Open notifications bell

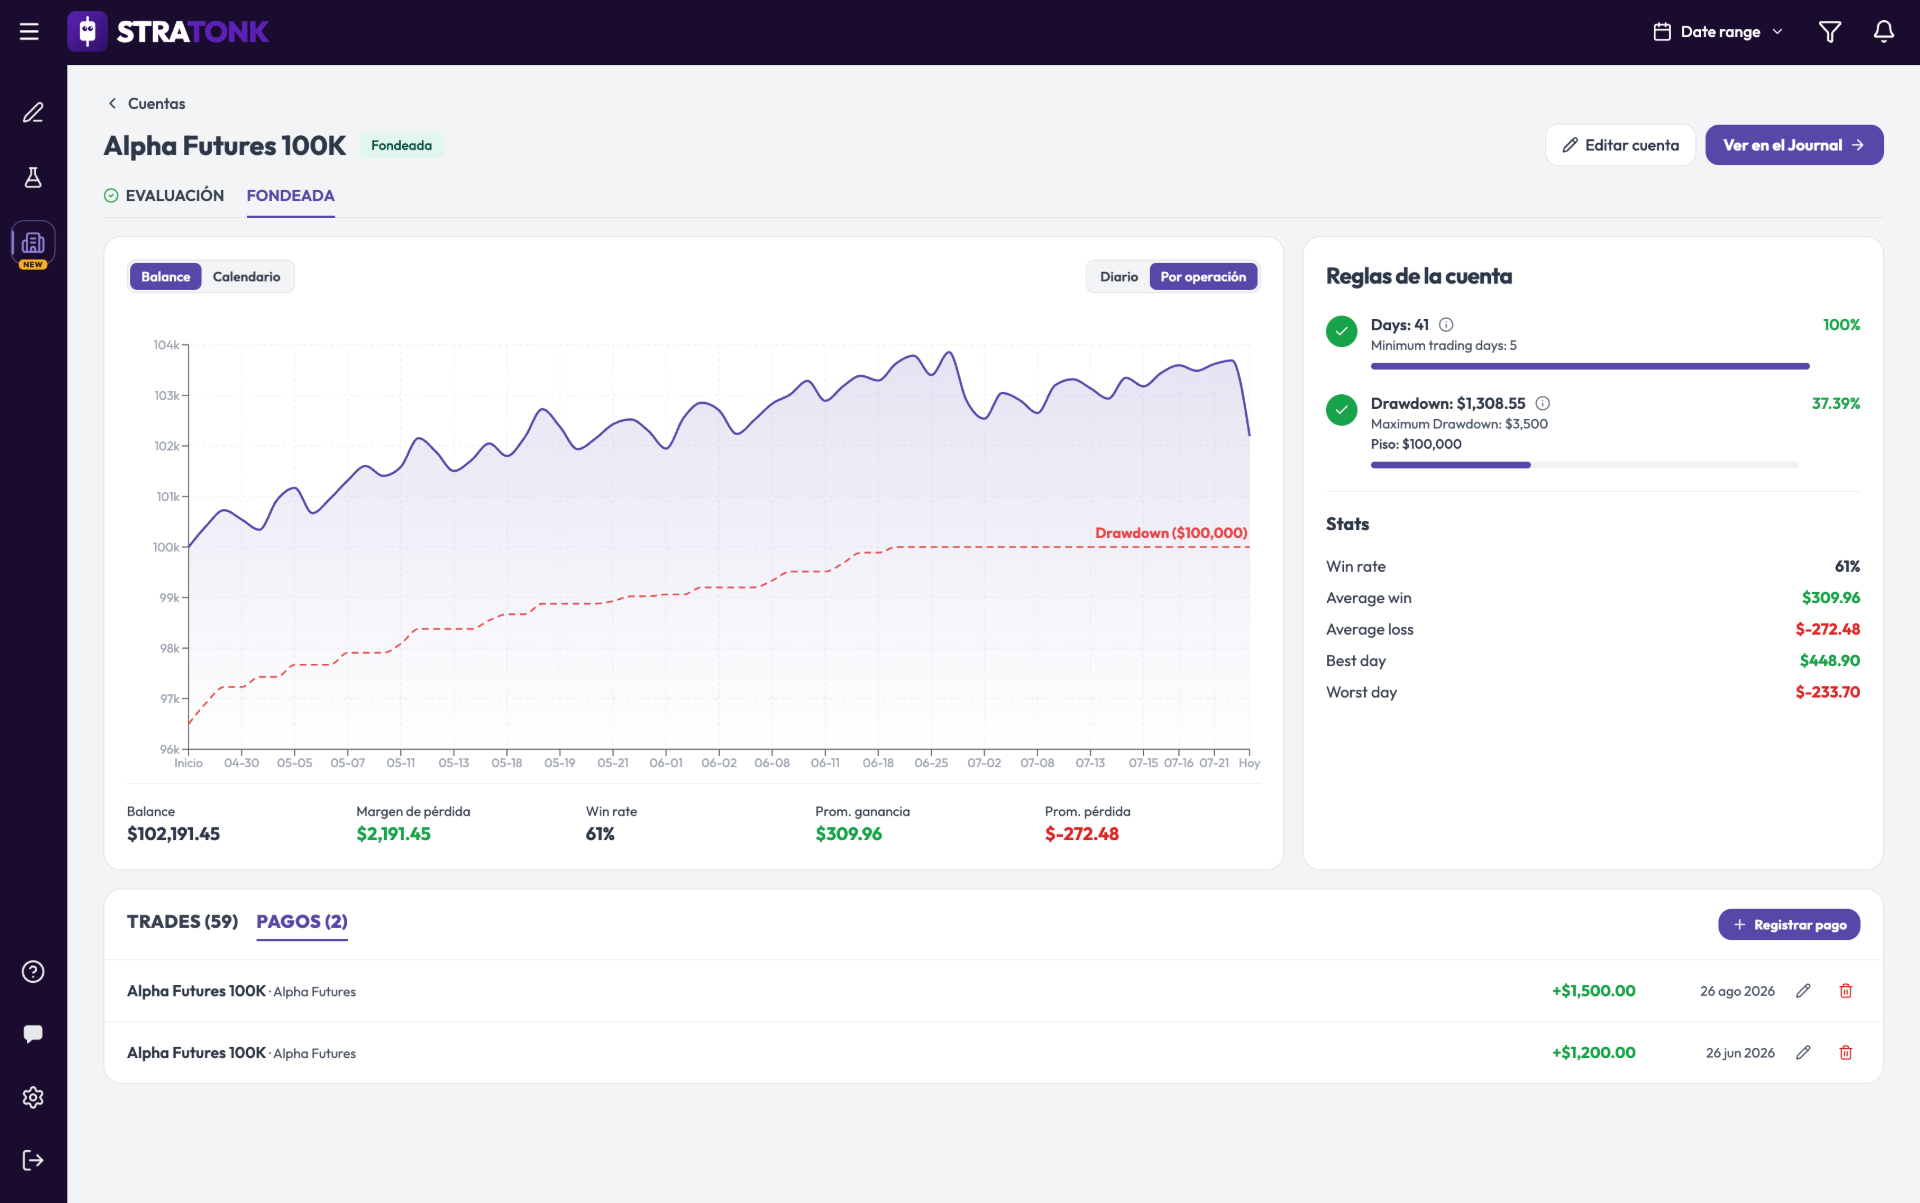[x=1883, y=32]
